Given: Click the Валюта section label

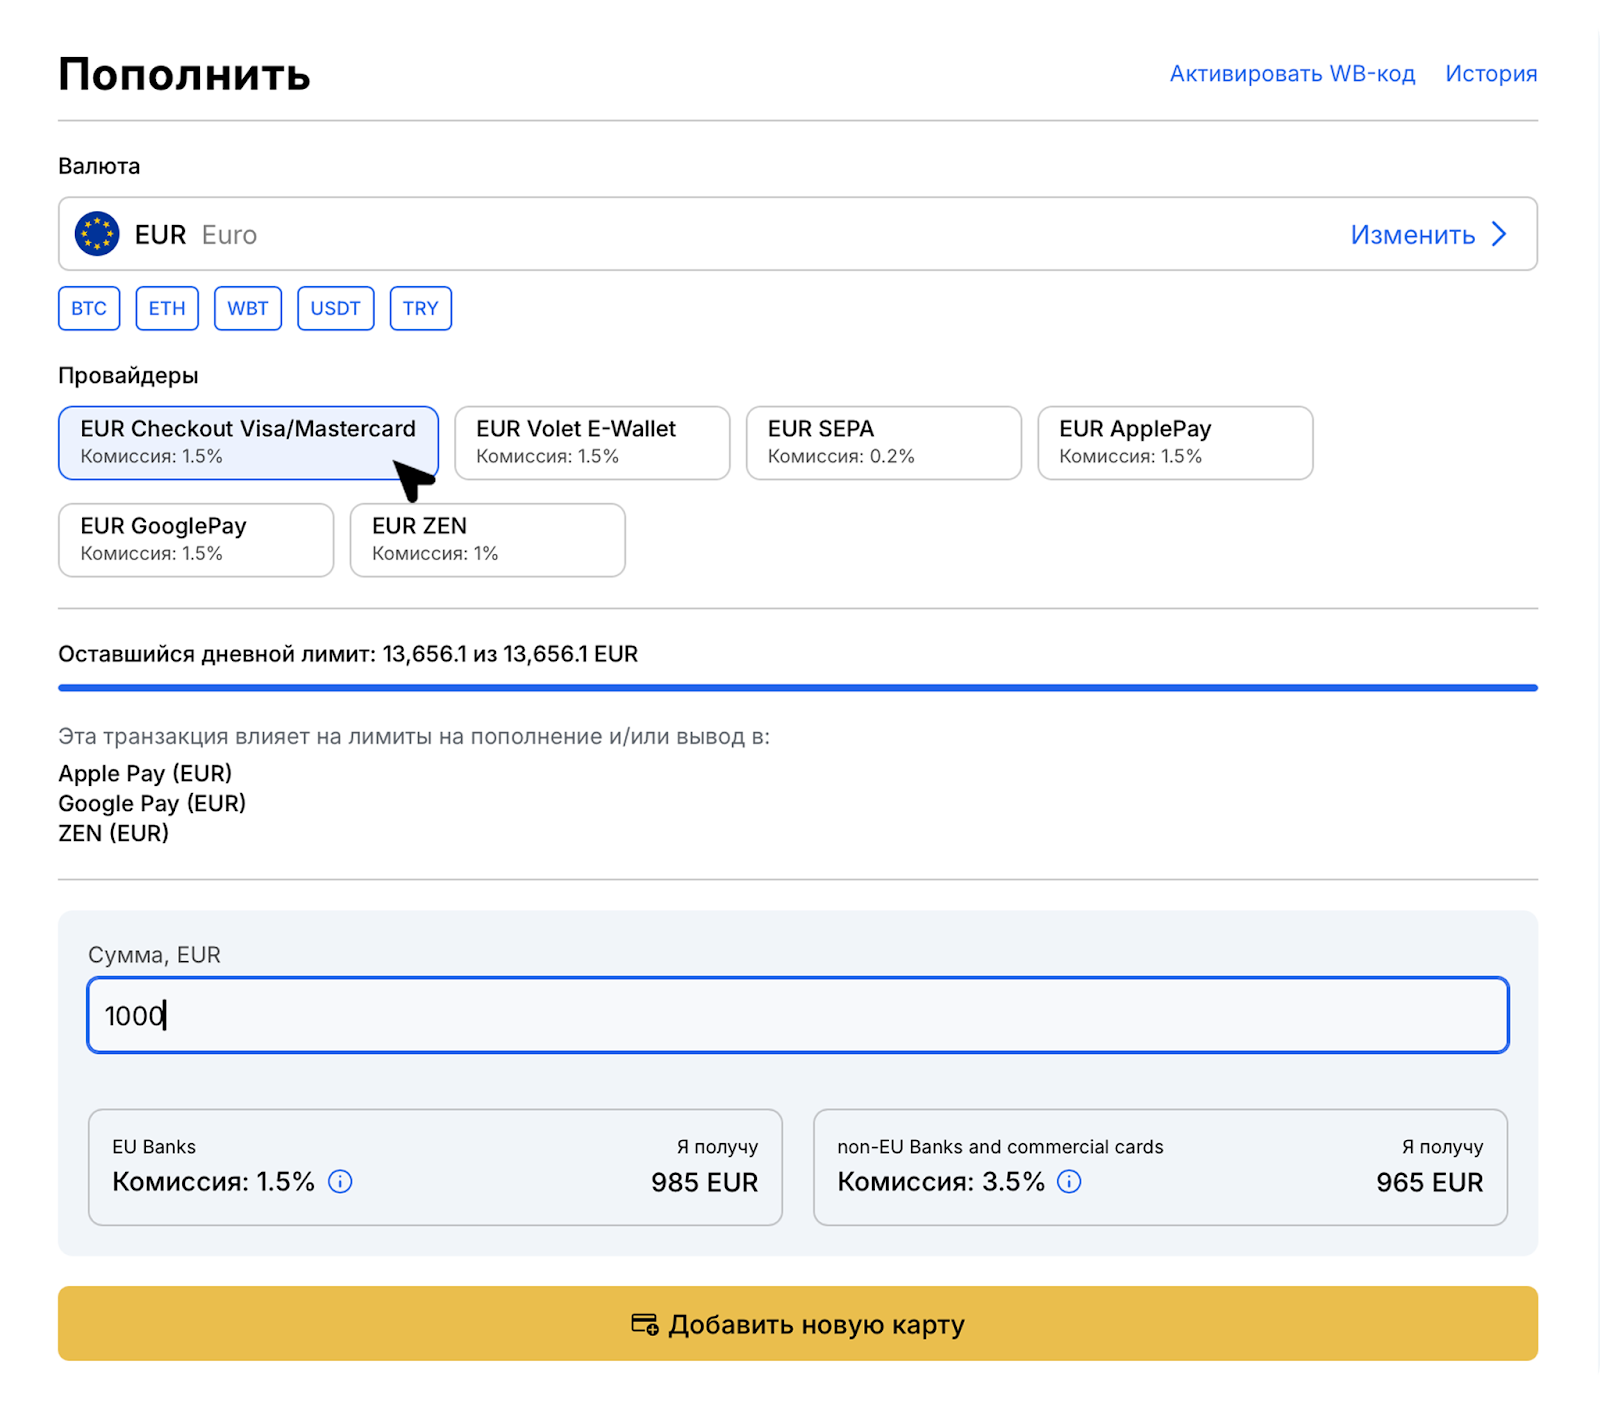Looking at the screenshot, I should (99, 166).
